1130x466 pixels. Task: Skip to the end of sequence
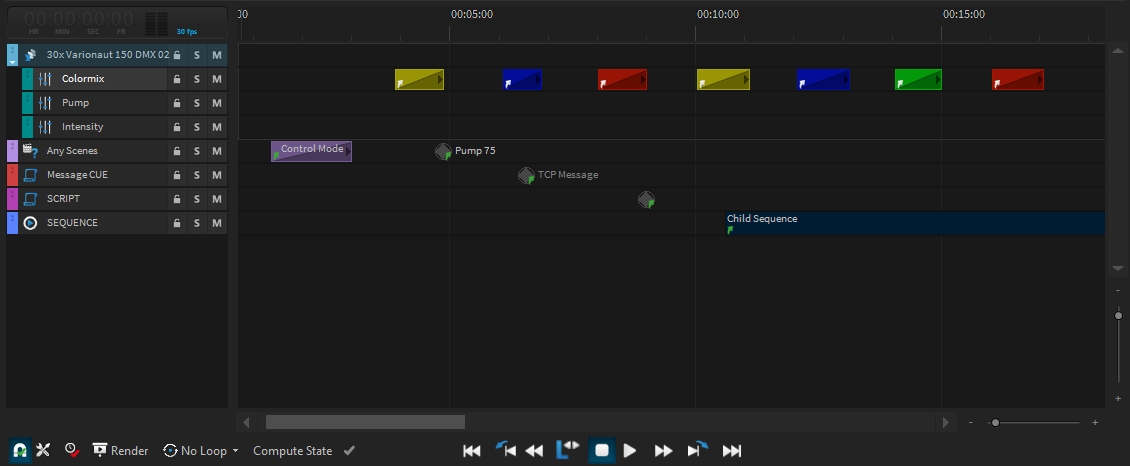[x=731, y=451]
